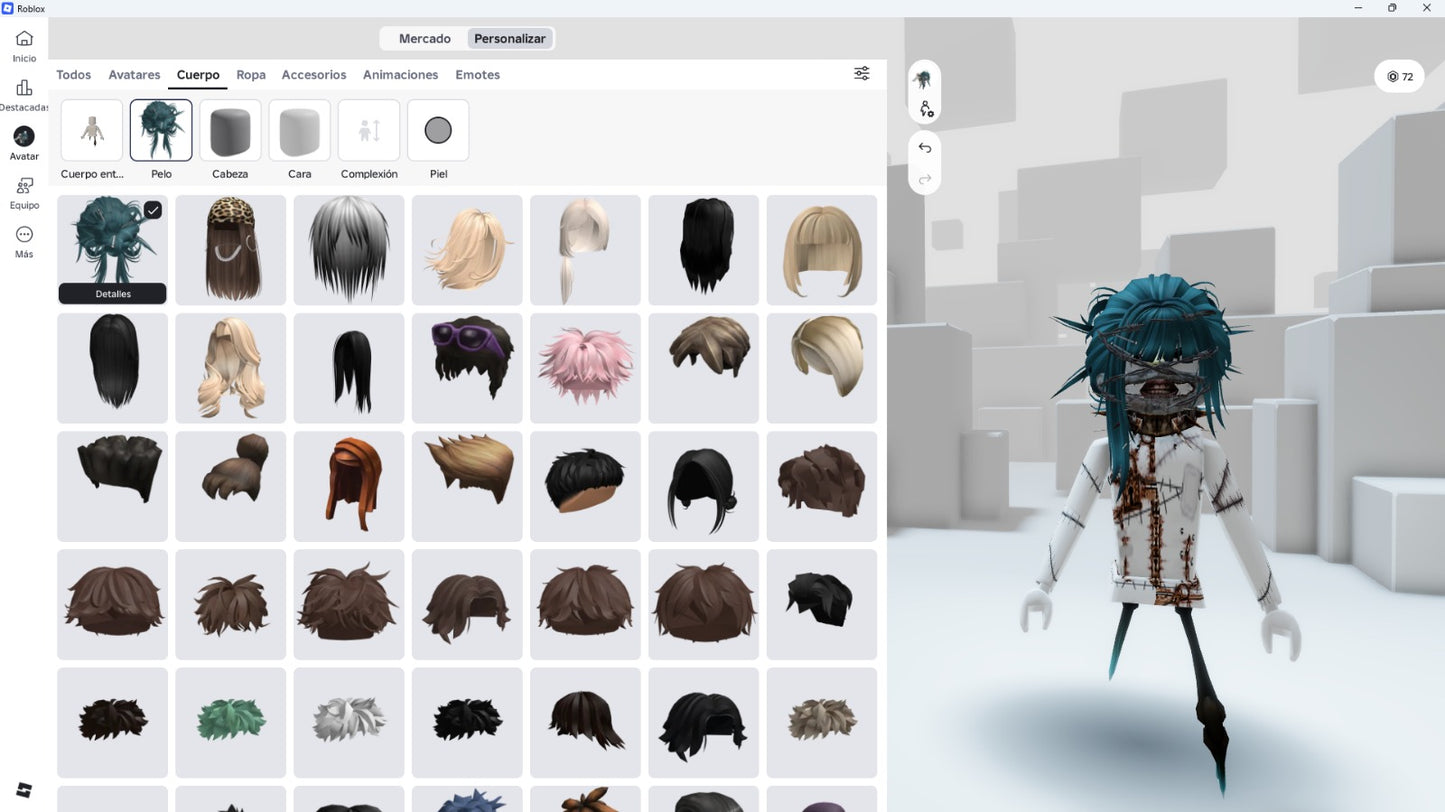This screenshot has height=812, width=1445.
Task: Redo the avatar change
Action: click(925, 179)
